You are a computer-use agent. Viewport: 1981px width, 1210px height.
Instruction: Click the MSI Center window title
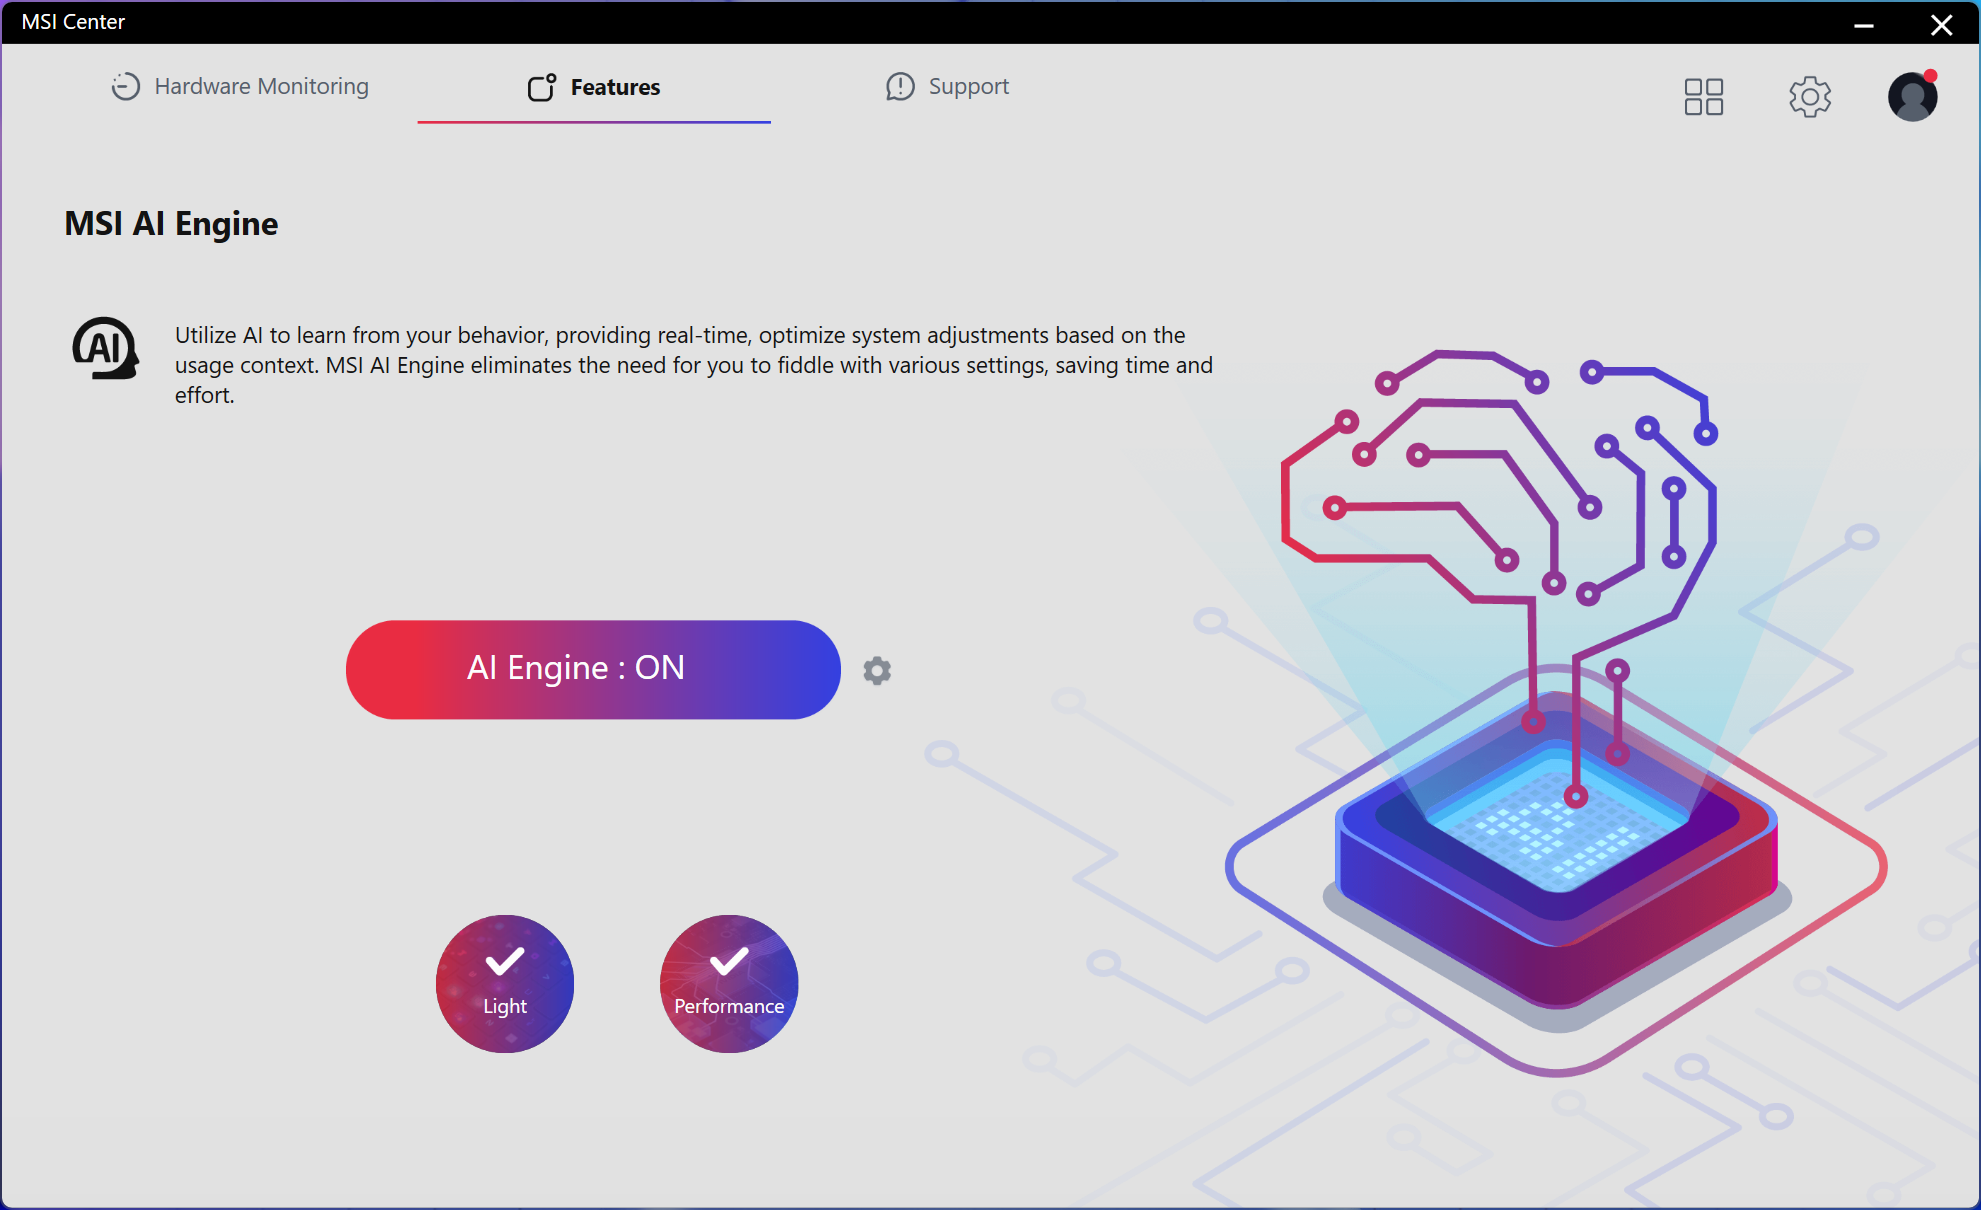click(73, 22)
